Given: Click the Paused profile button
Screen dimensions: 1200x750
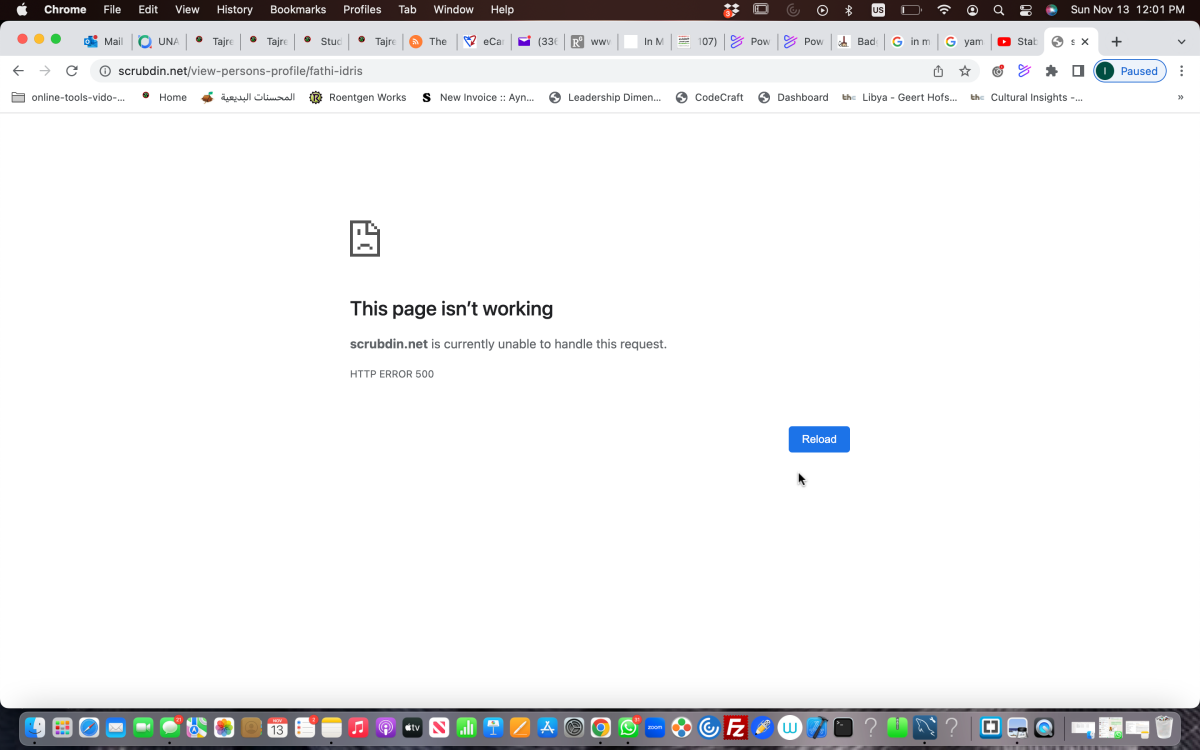Looking at the screenshot, I should pos(1130,71).
